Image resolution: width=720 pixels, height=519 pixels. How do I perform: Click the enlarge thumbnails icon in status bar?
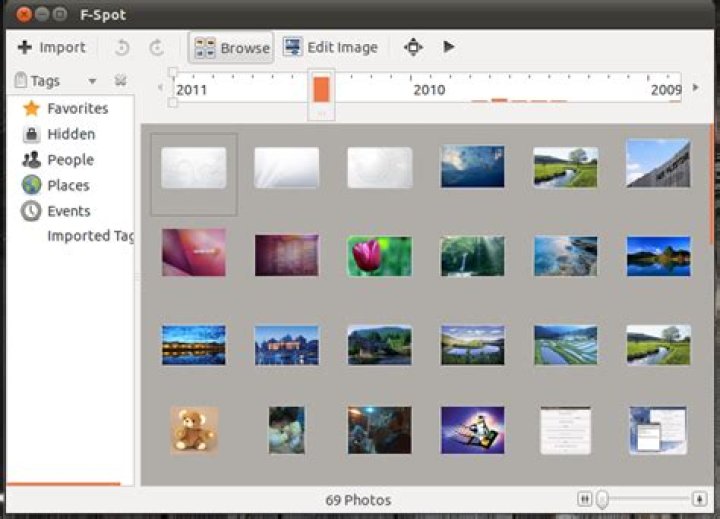tap(699, 499)
